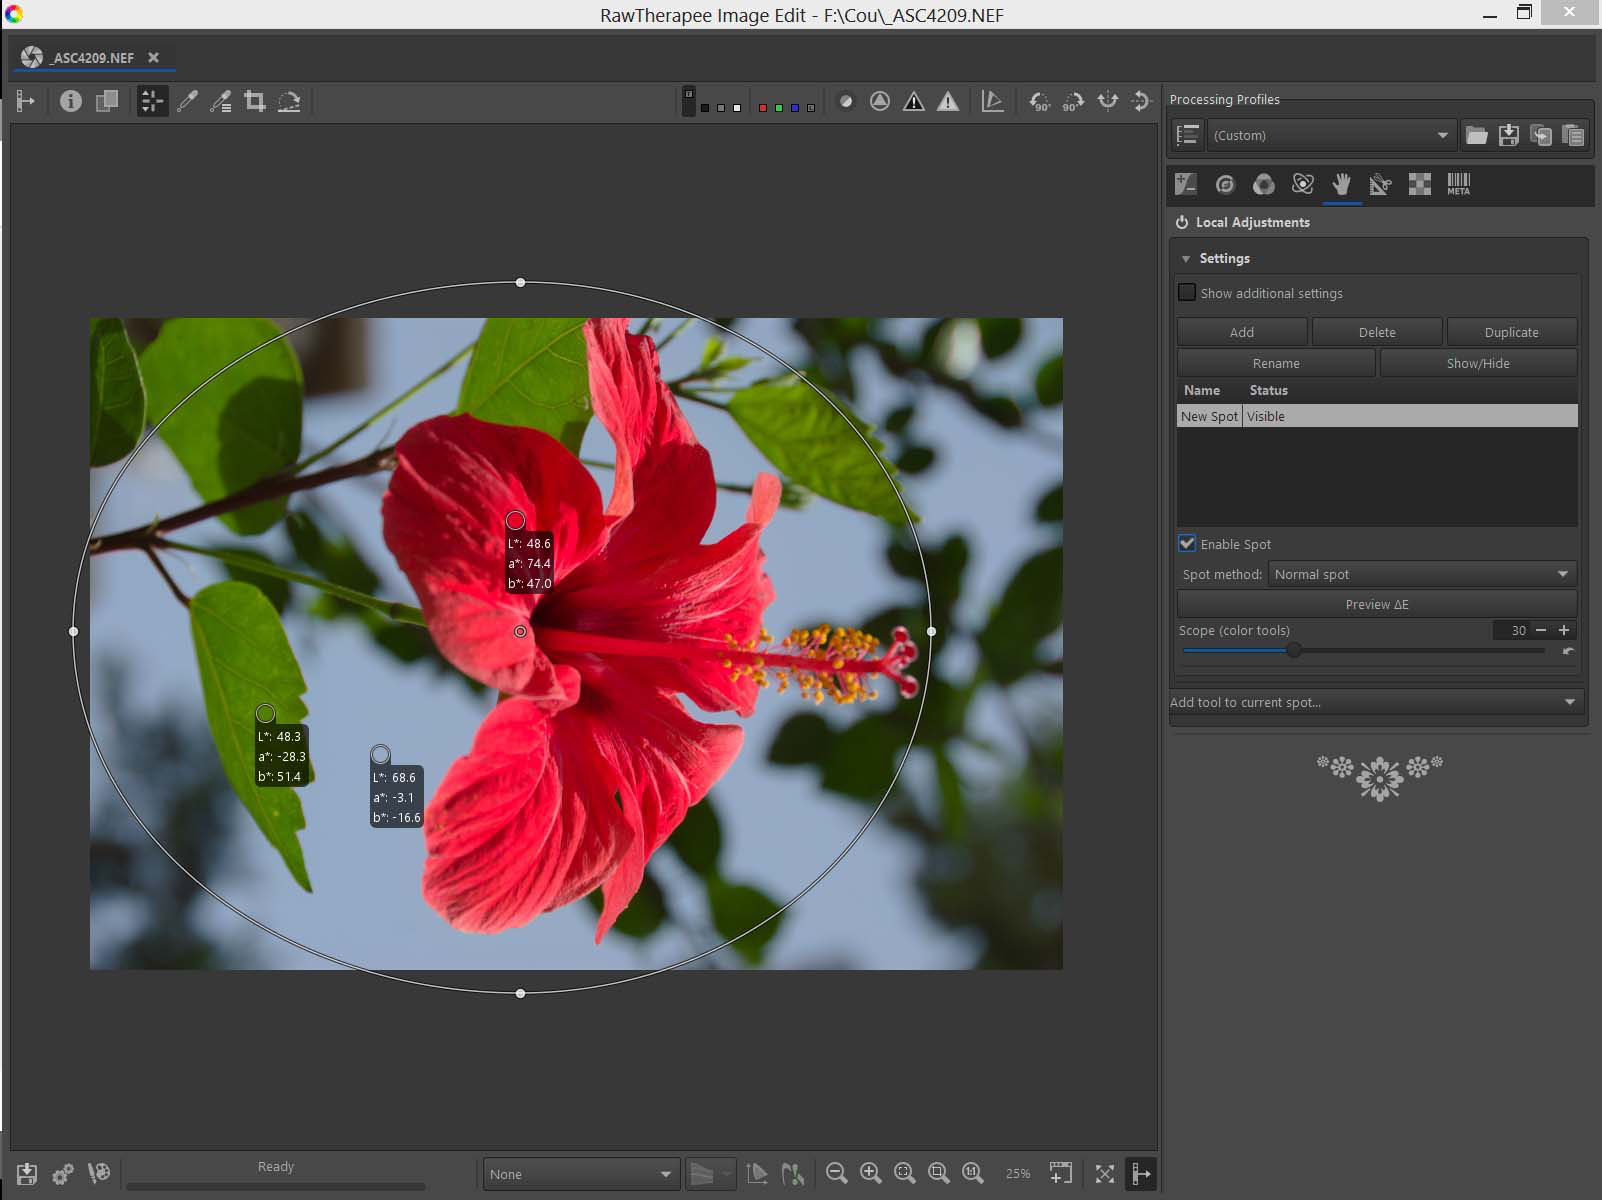The image size is (1602, 1200).
Task: Click the Duplicate spot button
Action: 1511,332
